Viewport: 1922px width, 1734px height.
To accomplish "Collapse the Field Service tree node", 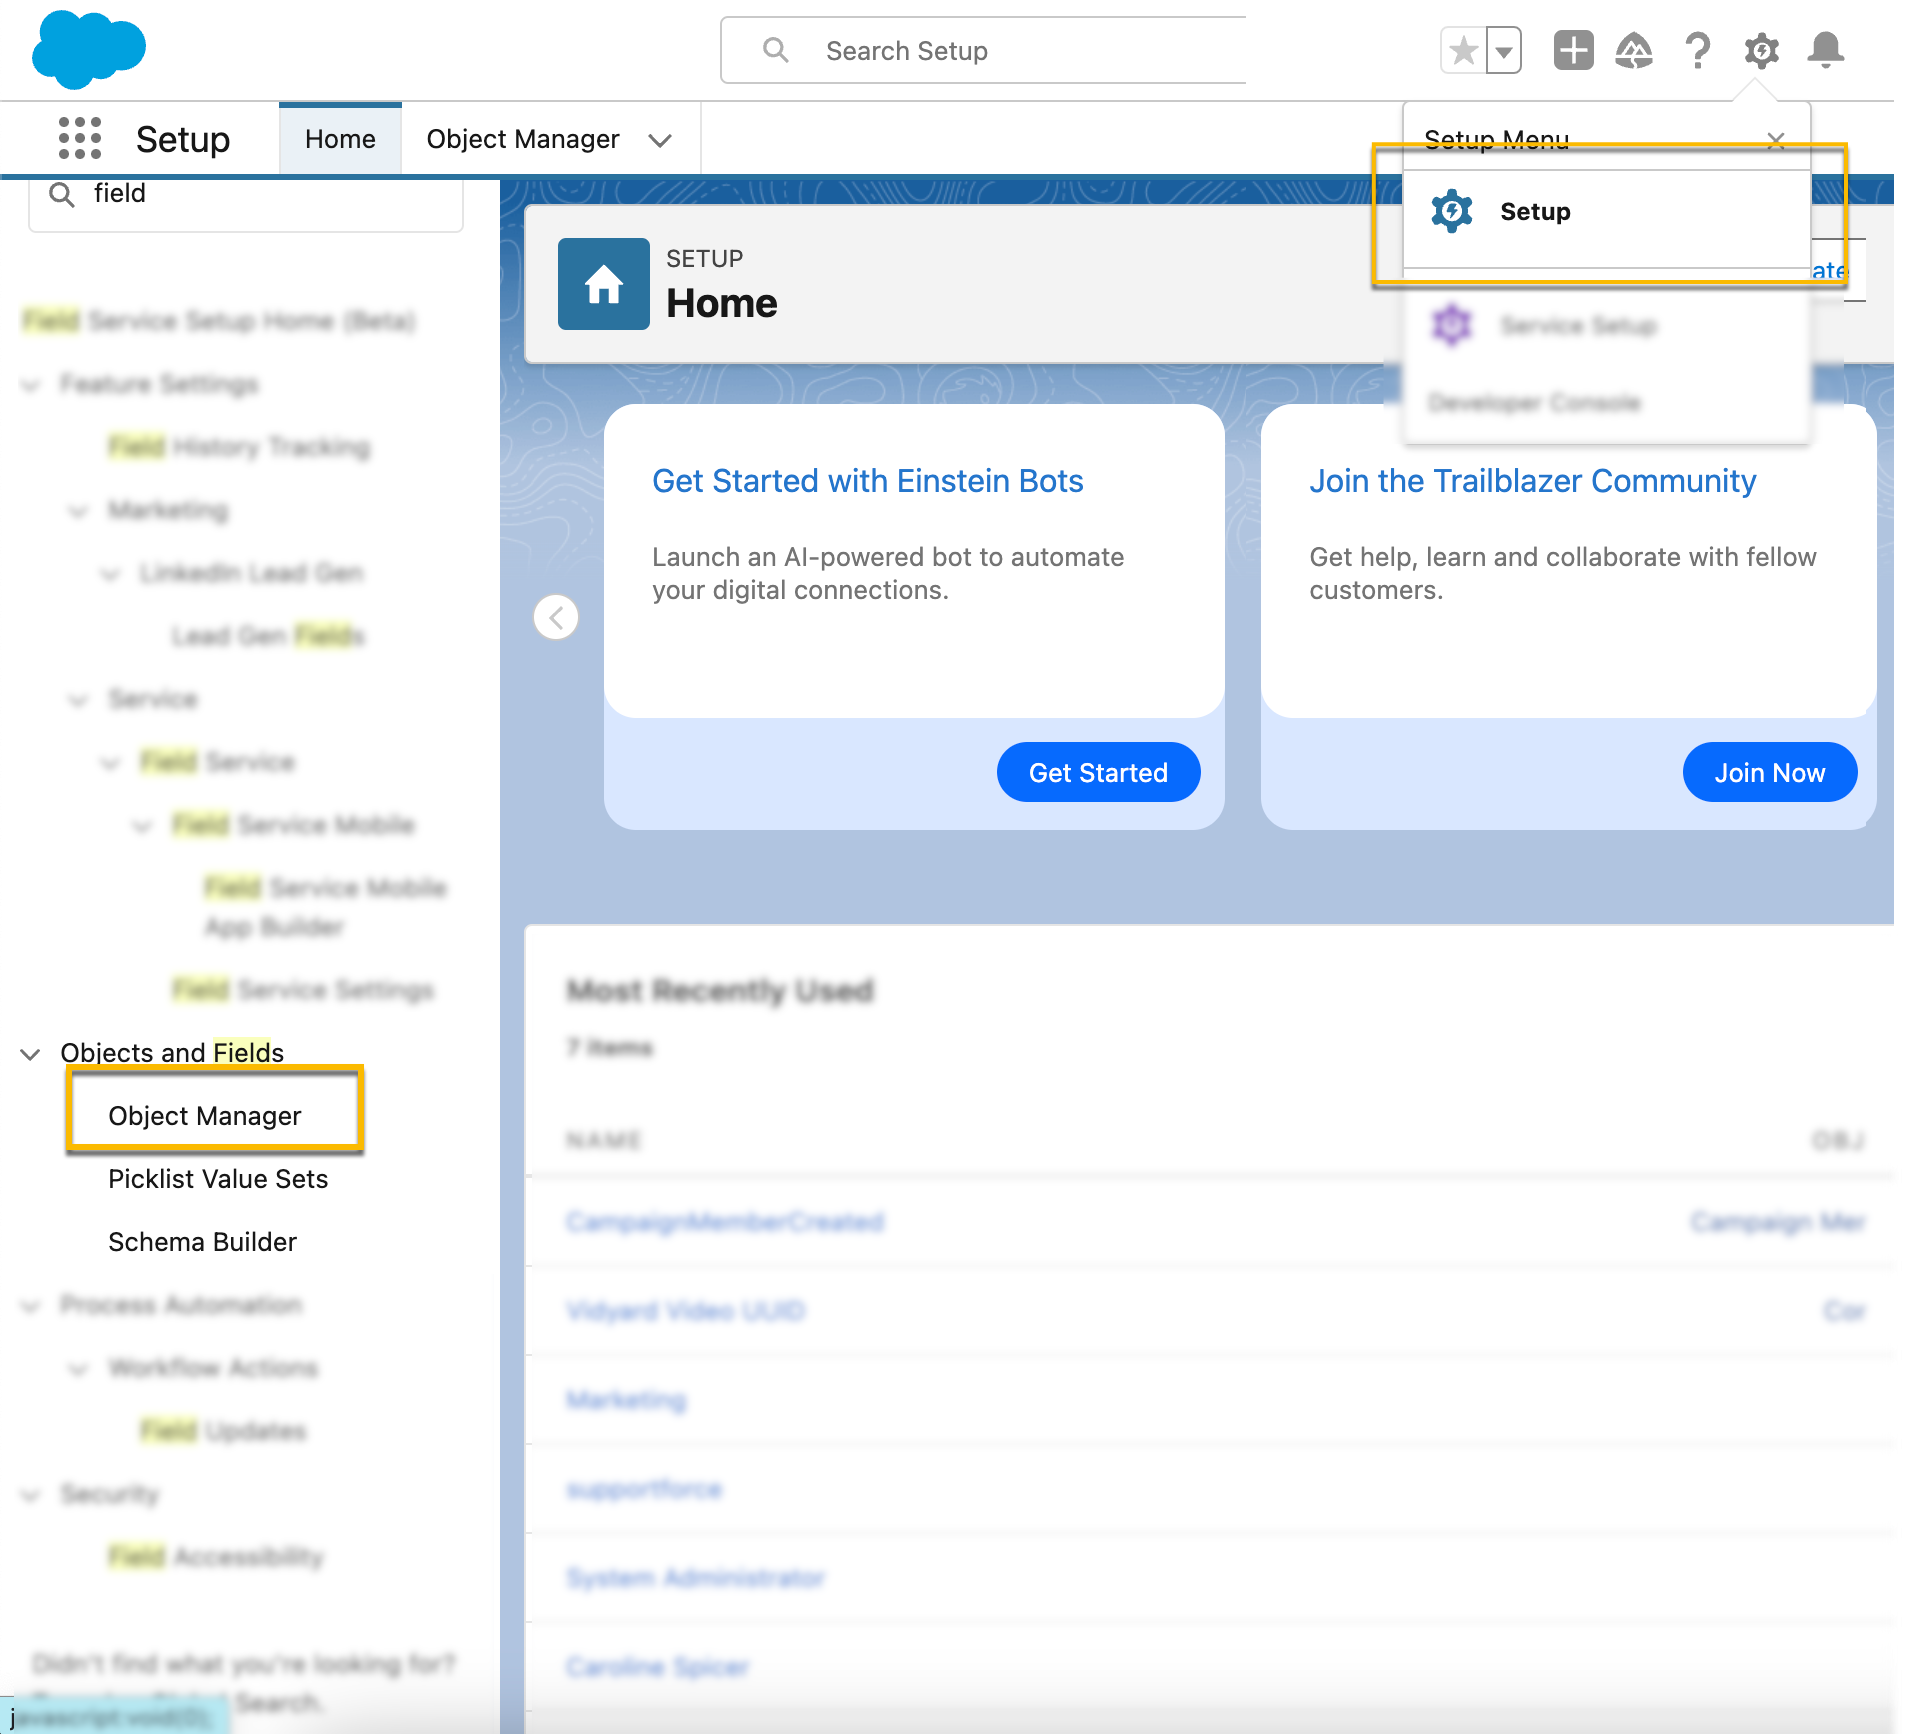I will coord(111,763).
